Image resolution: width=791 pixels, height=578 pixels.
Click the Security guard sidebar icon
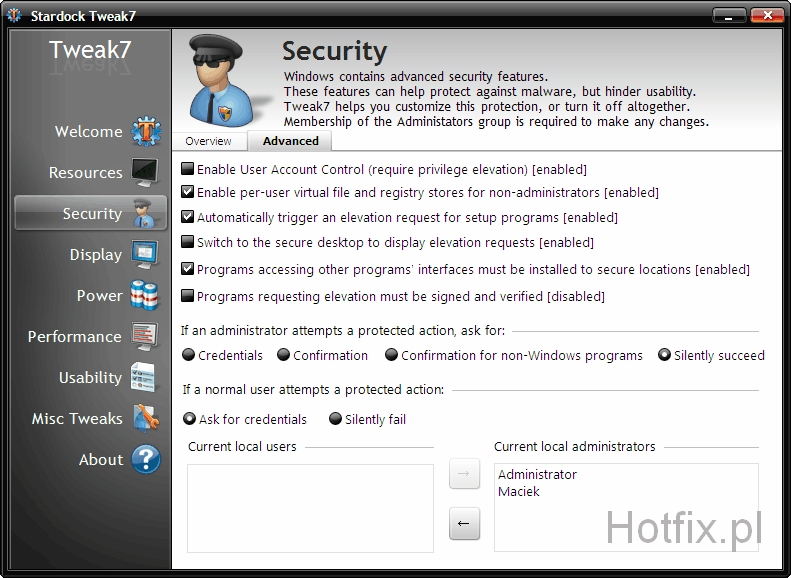pos(145,213)
